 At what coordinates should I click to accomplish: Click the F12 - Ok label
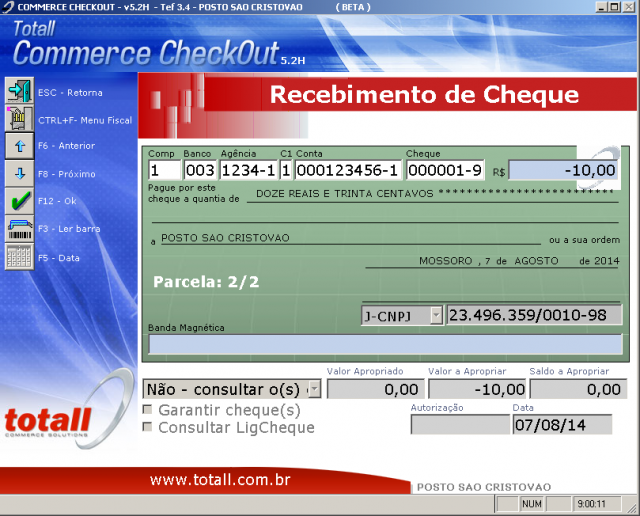click(57, 201)
